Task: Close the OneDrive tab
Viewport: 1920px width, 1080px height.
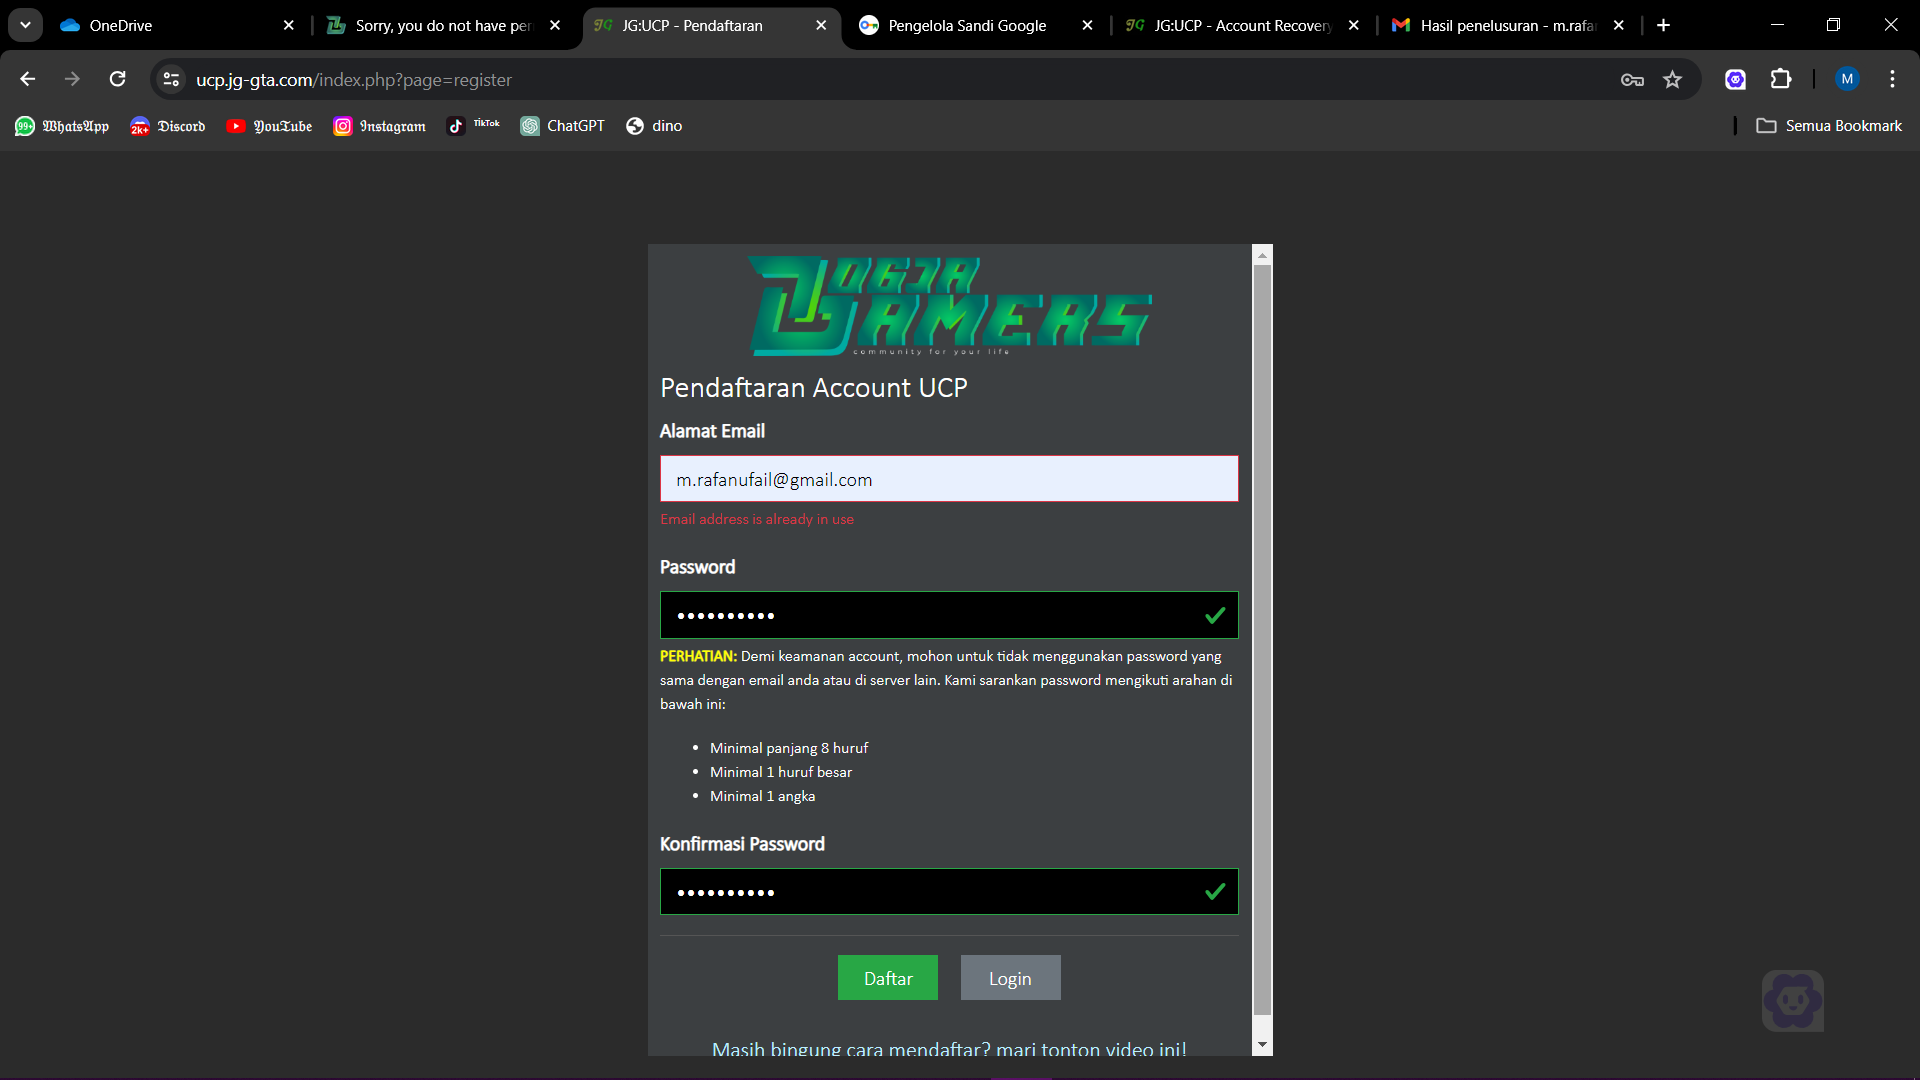Action: pyautogui.click(x=289, y=26)
